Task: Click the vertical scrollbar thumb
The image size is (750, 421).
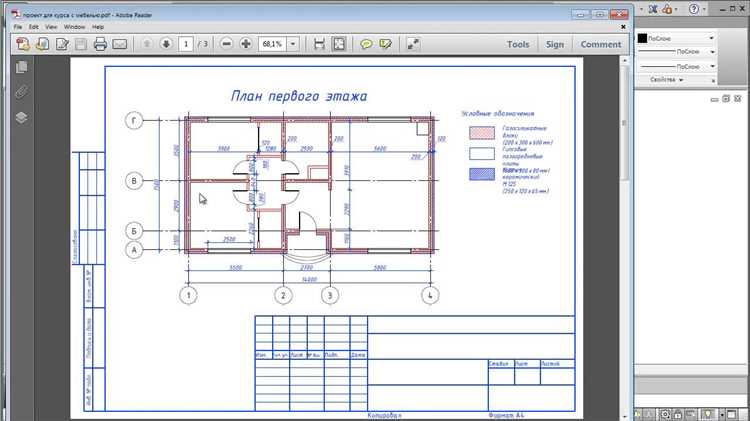Action: (x=624, y=123)
